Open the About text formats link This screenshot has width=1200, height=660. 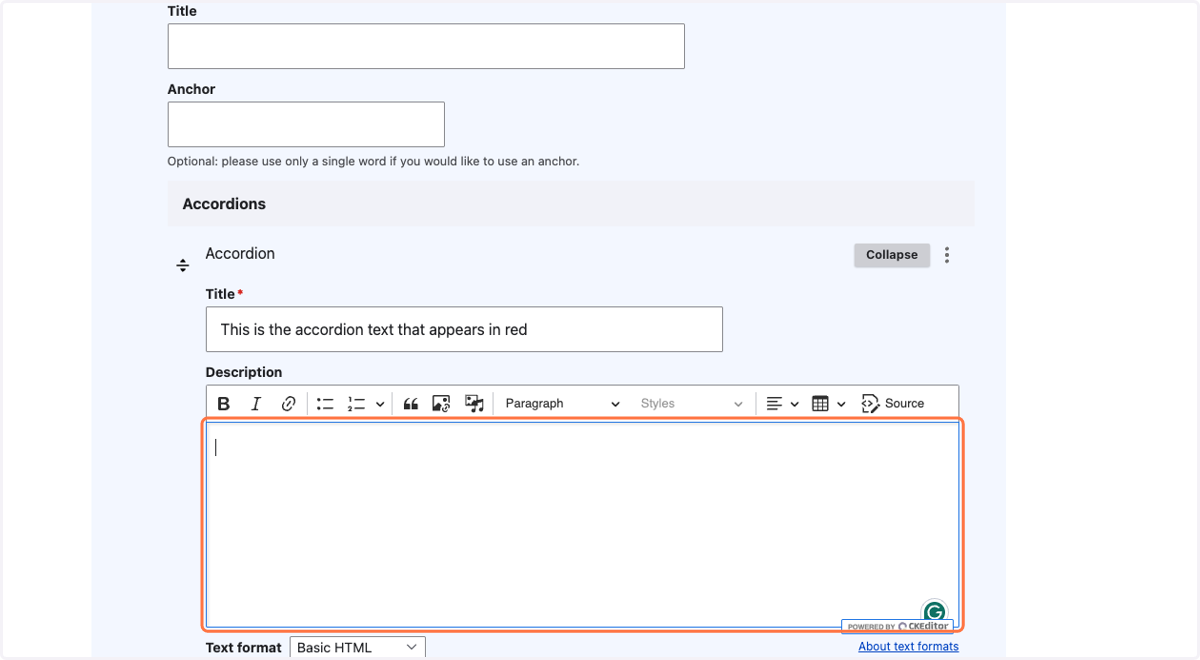[x=908, y=647]
